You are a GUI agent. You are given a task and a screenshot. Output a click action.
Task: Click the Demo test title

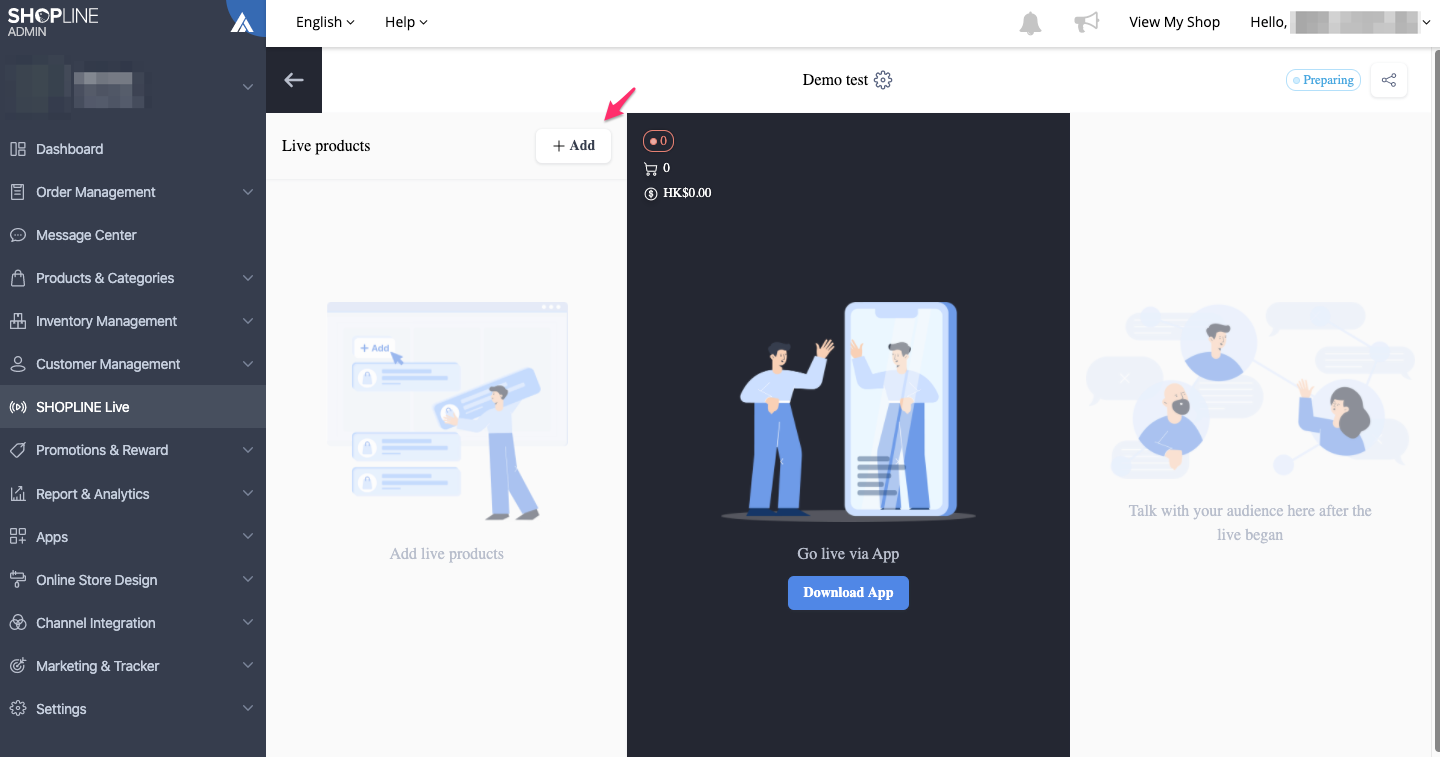(835, 80)
